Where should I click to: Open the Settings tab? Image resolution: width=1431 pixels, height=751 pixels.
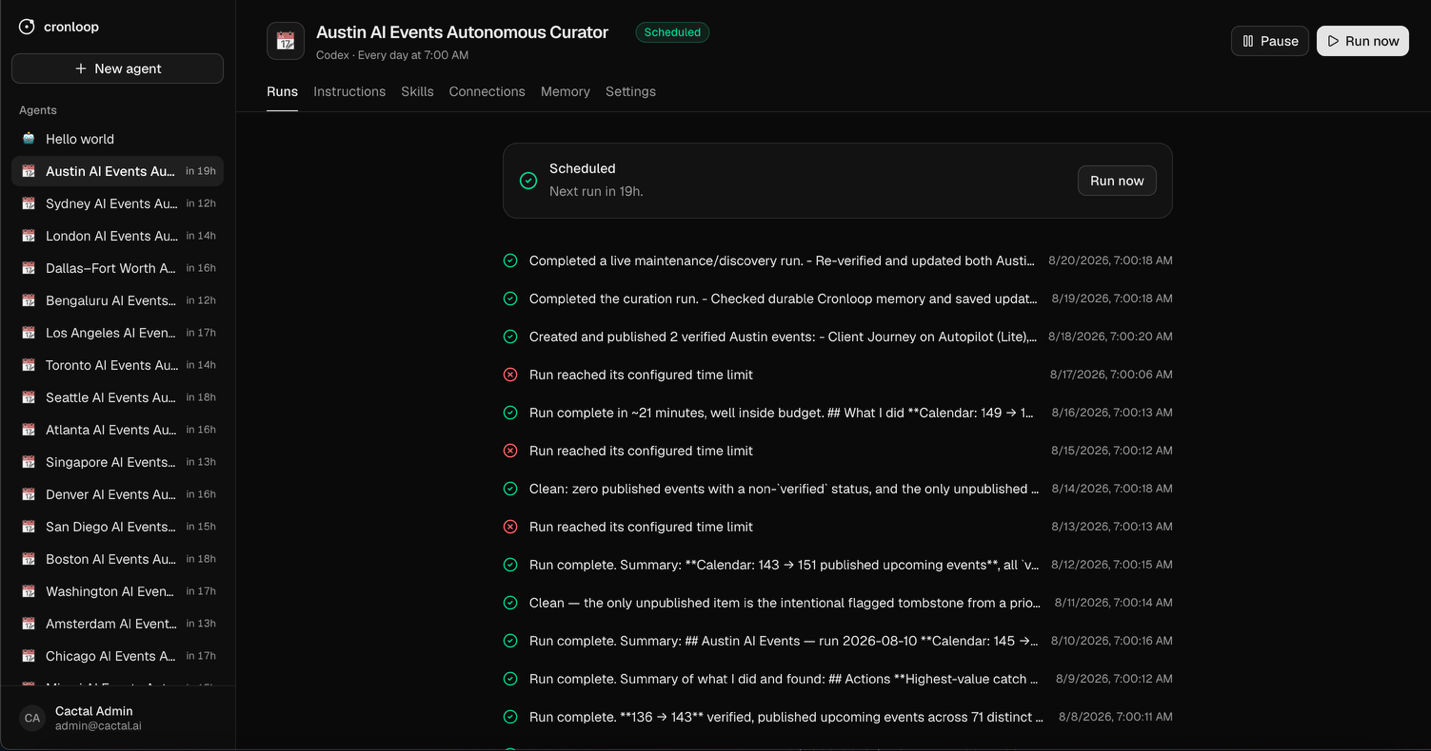630,92
